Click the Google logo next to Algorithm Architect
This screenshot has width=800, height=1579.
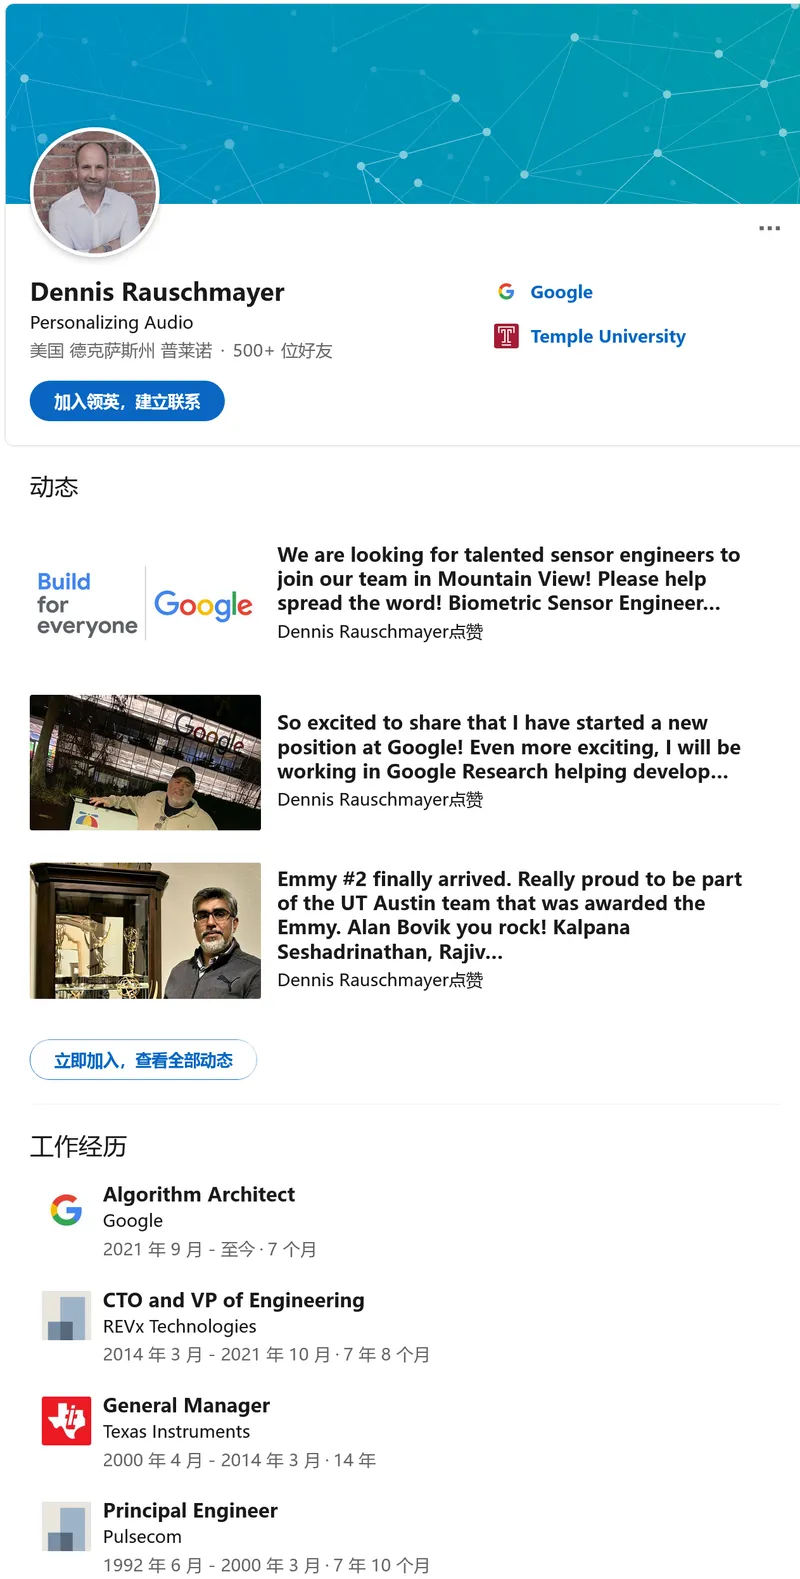pos(66,1210)
